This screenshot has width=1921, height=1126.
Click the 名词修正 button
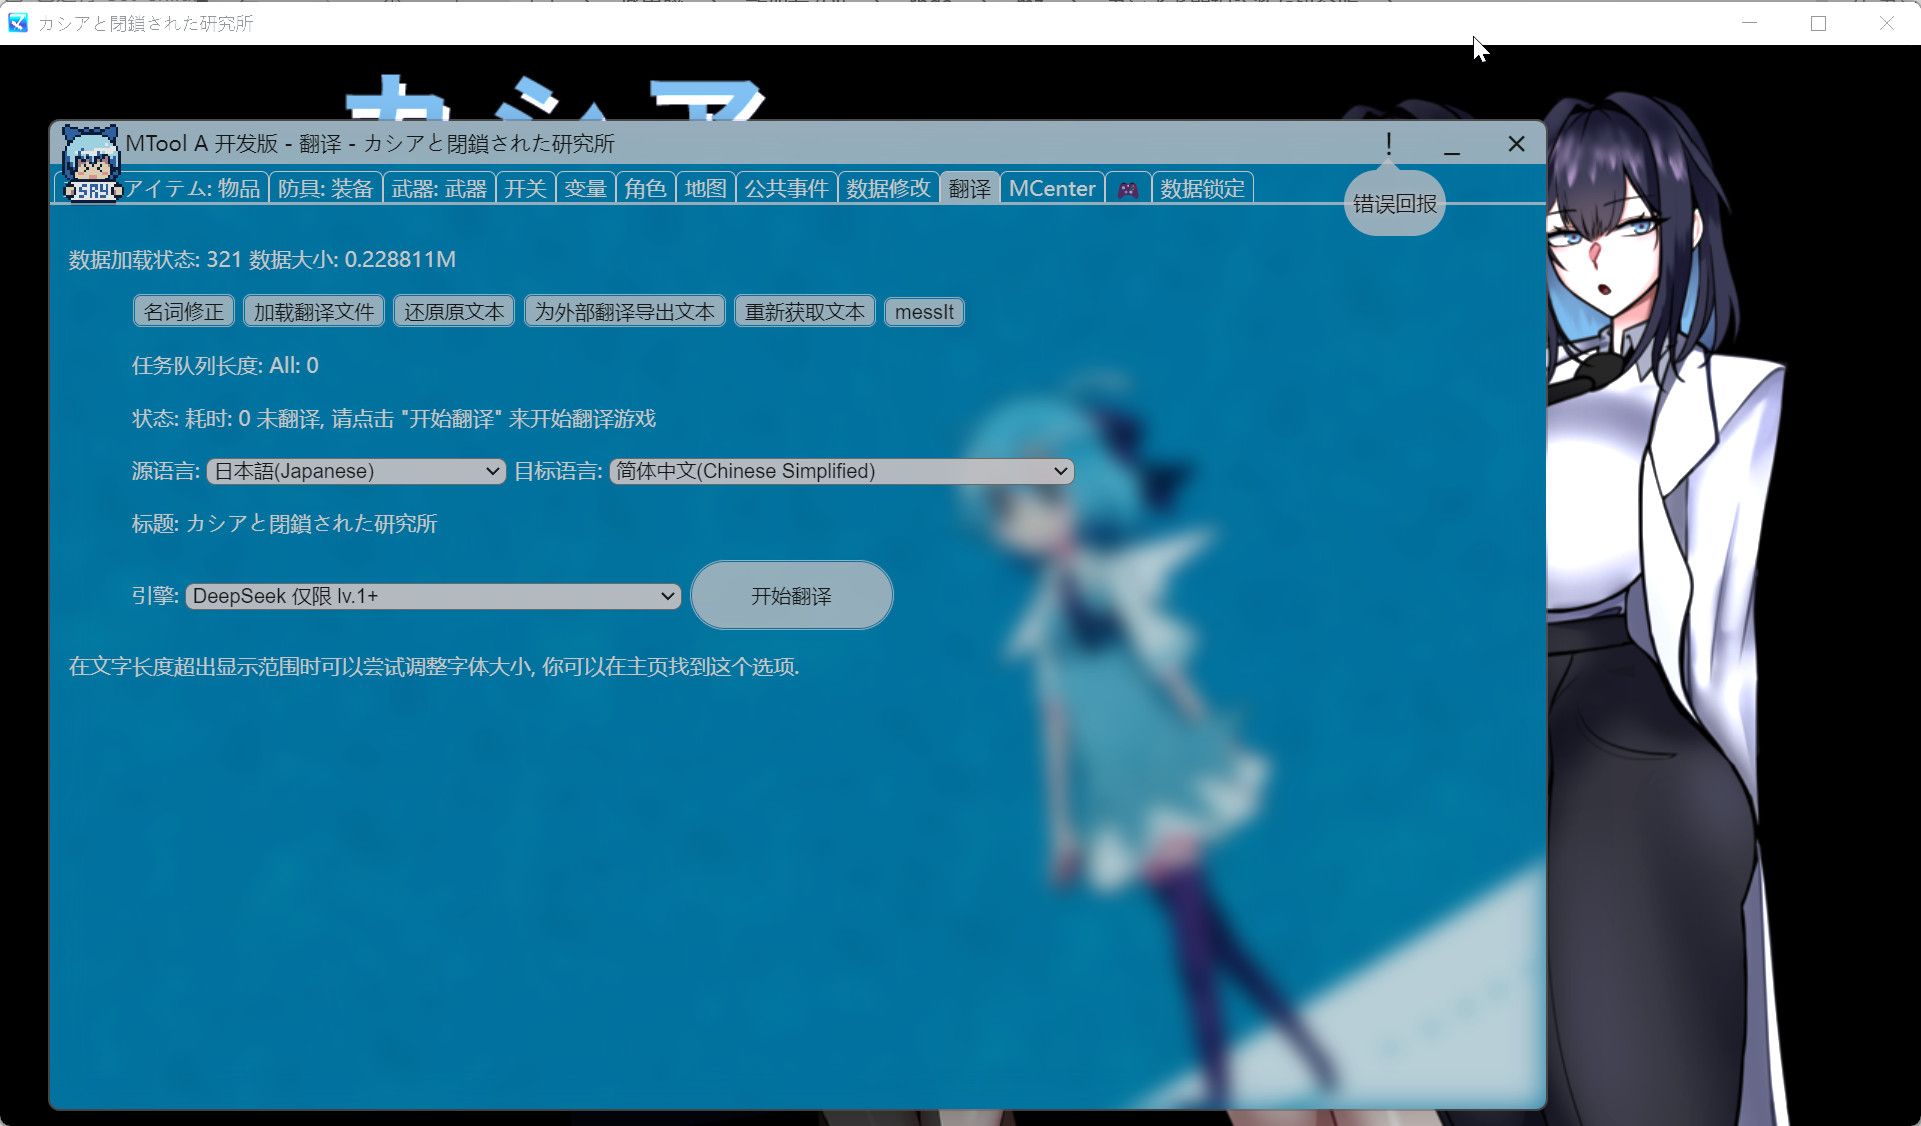184,312
